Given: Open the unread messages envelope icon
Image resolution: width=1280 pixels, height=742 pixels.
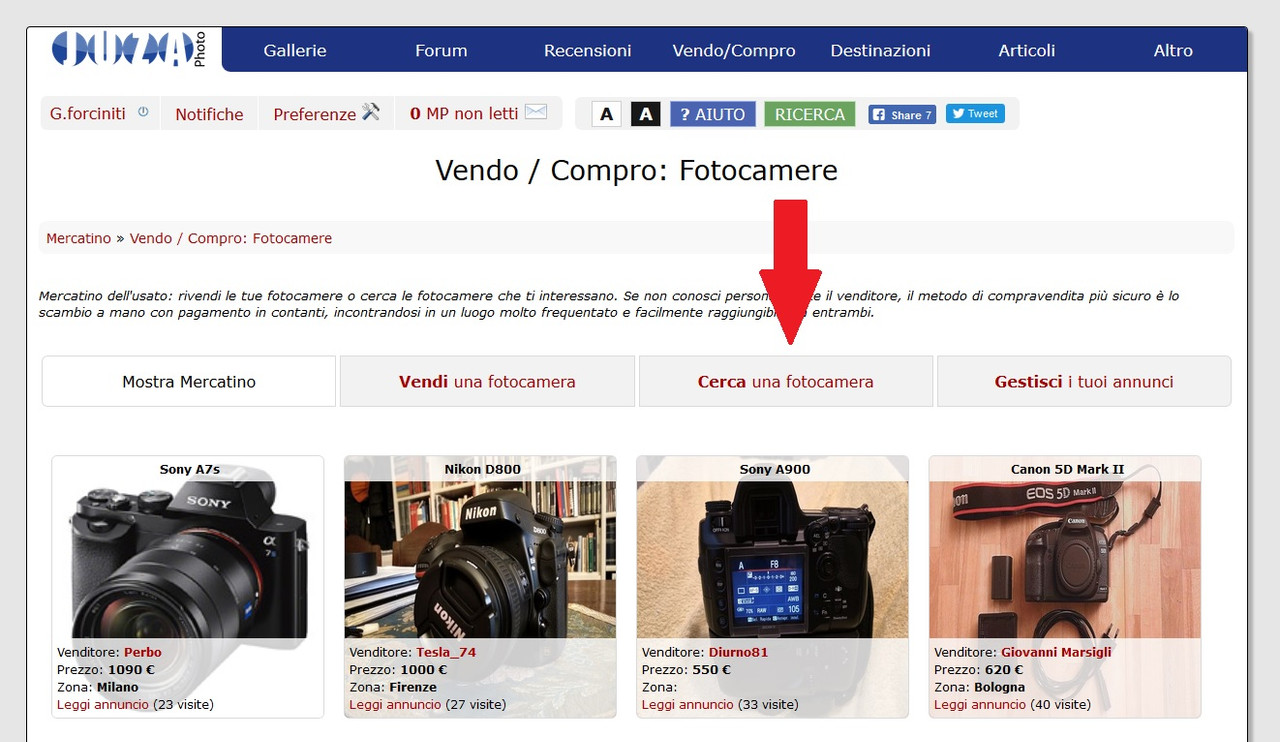Looking at the screenshot, I should (x=536, y=112).
